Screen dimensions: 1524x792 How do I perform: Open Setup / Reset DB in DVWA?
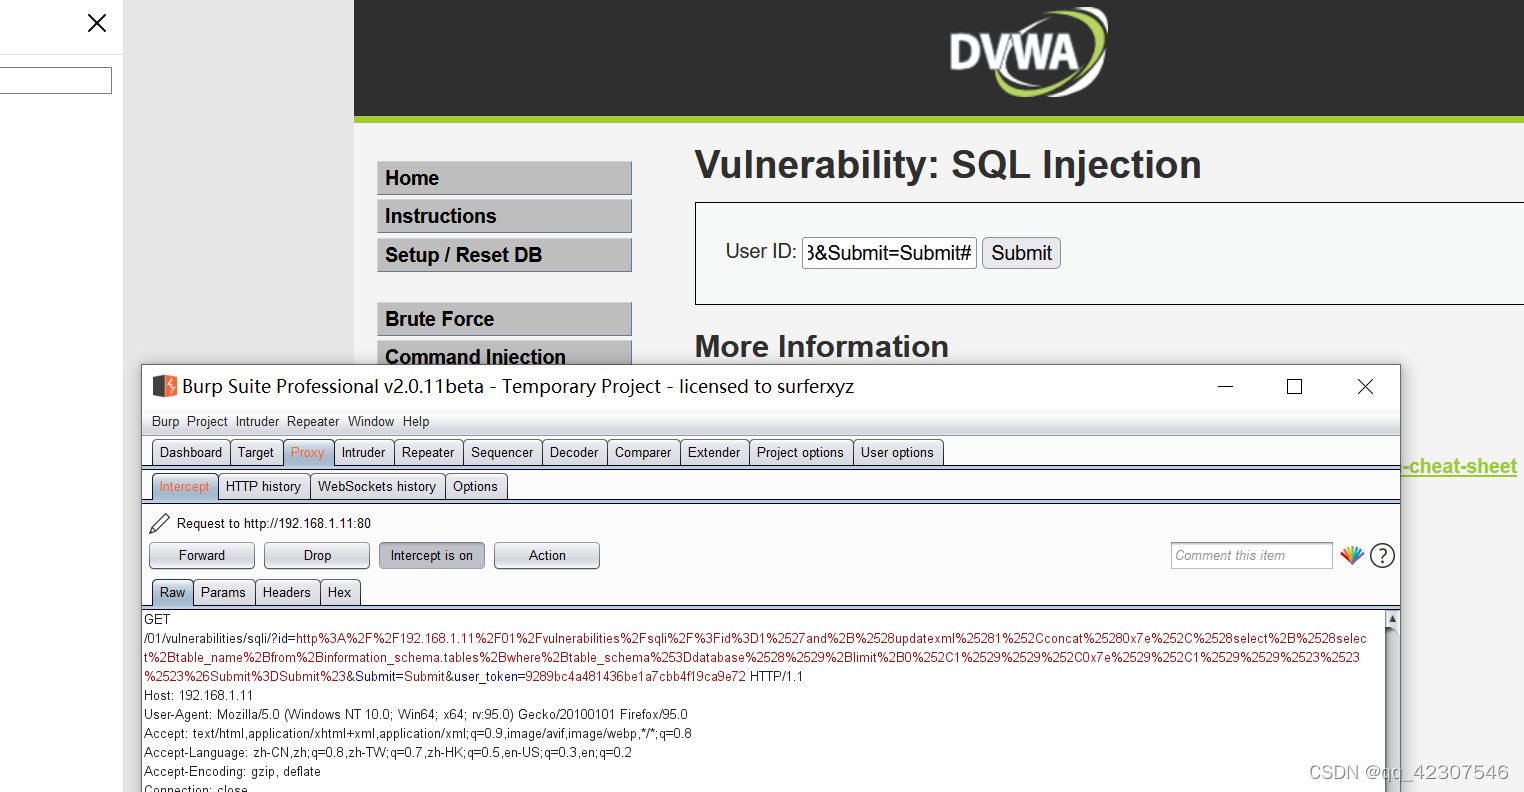[504, 255]
